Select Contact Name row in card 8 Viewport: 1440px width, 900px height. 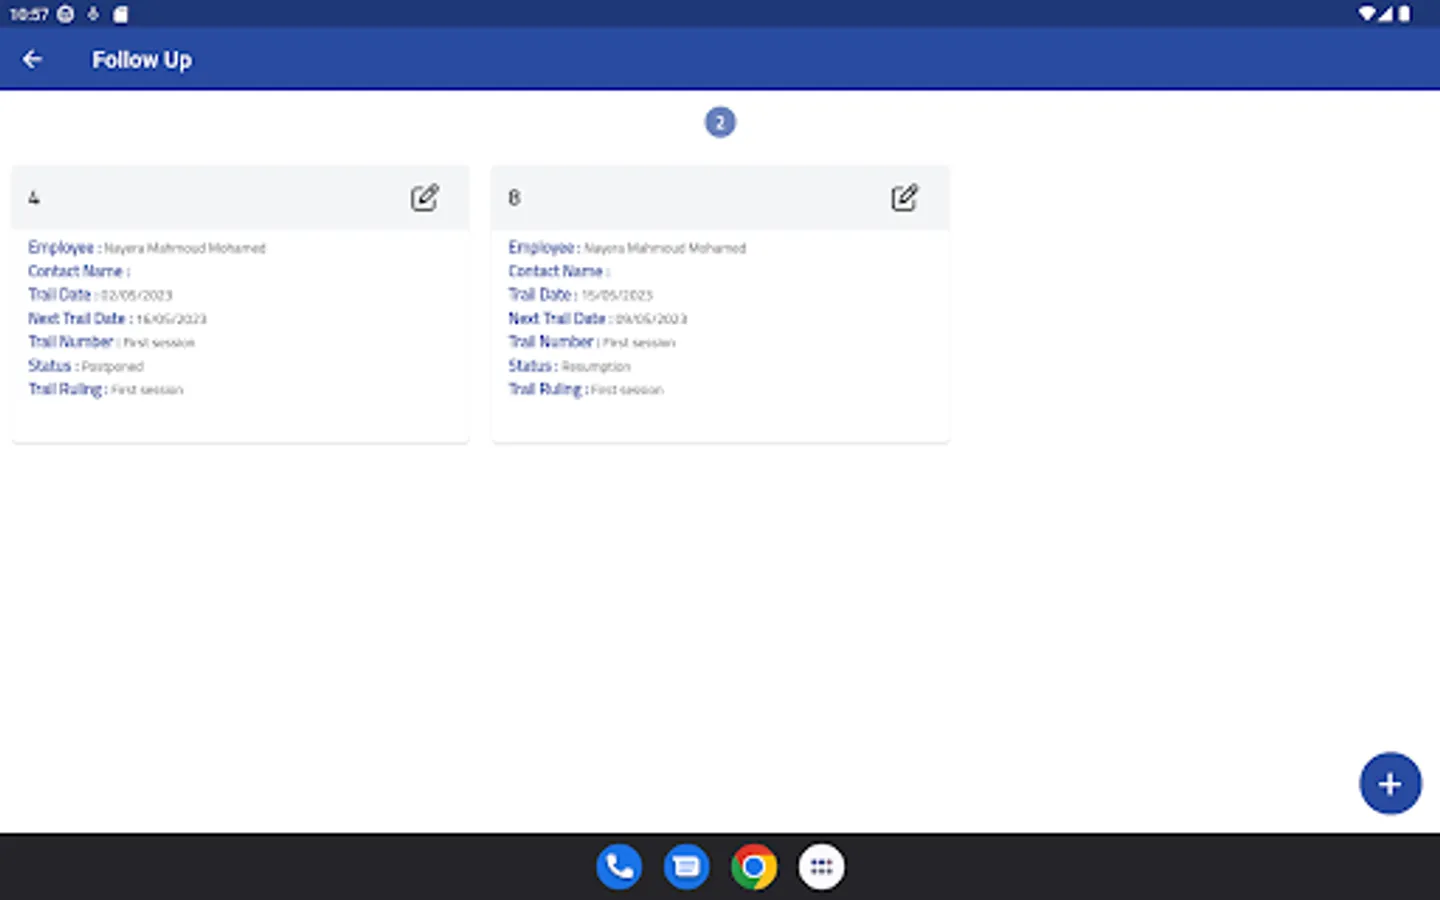pyautogui.click(x=559, y=271)
